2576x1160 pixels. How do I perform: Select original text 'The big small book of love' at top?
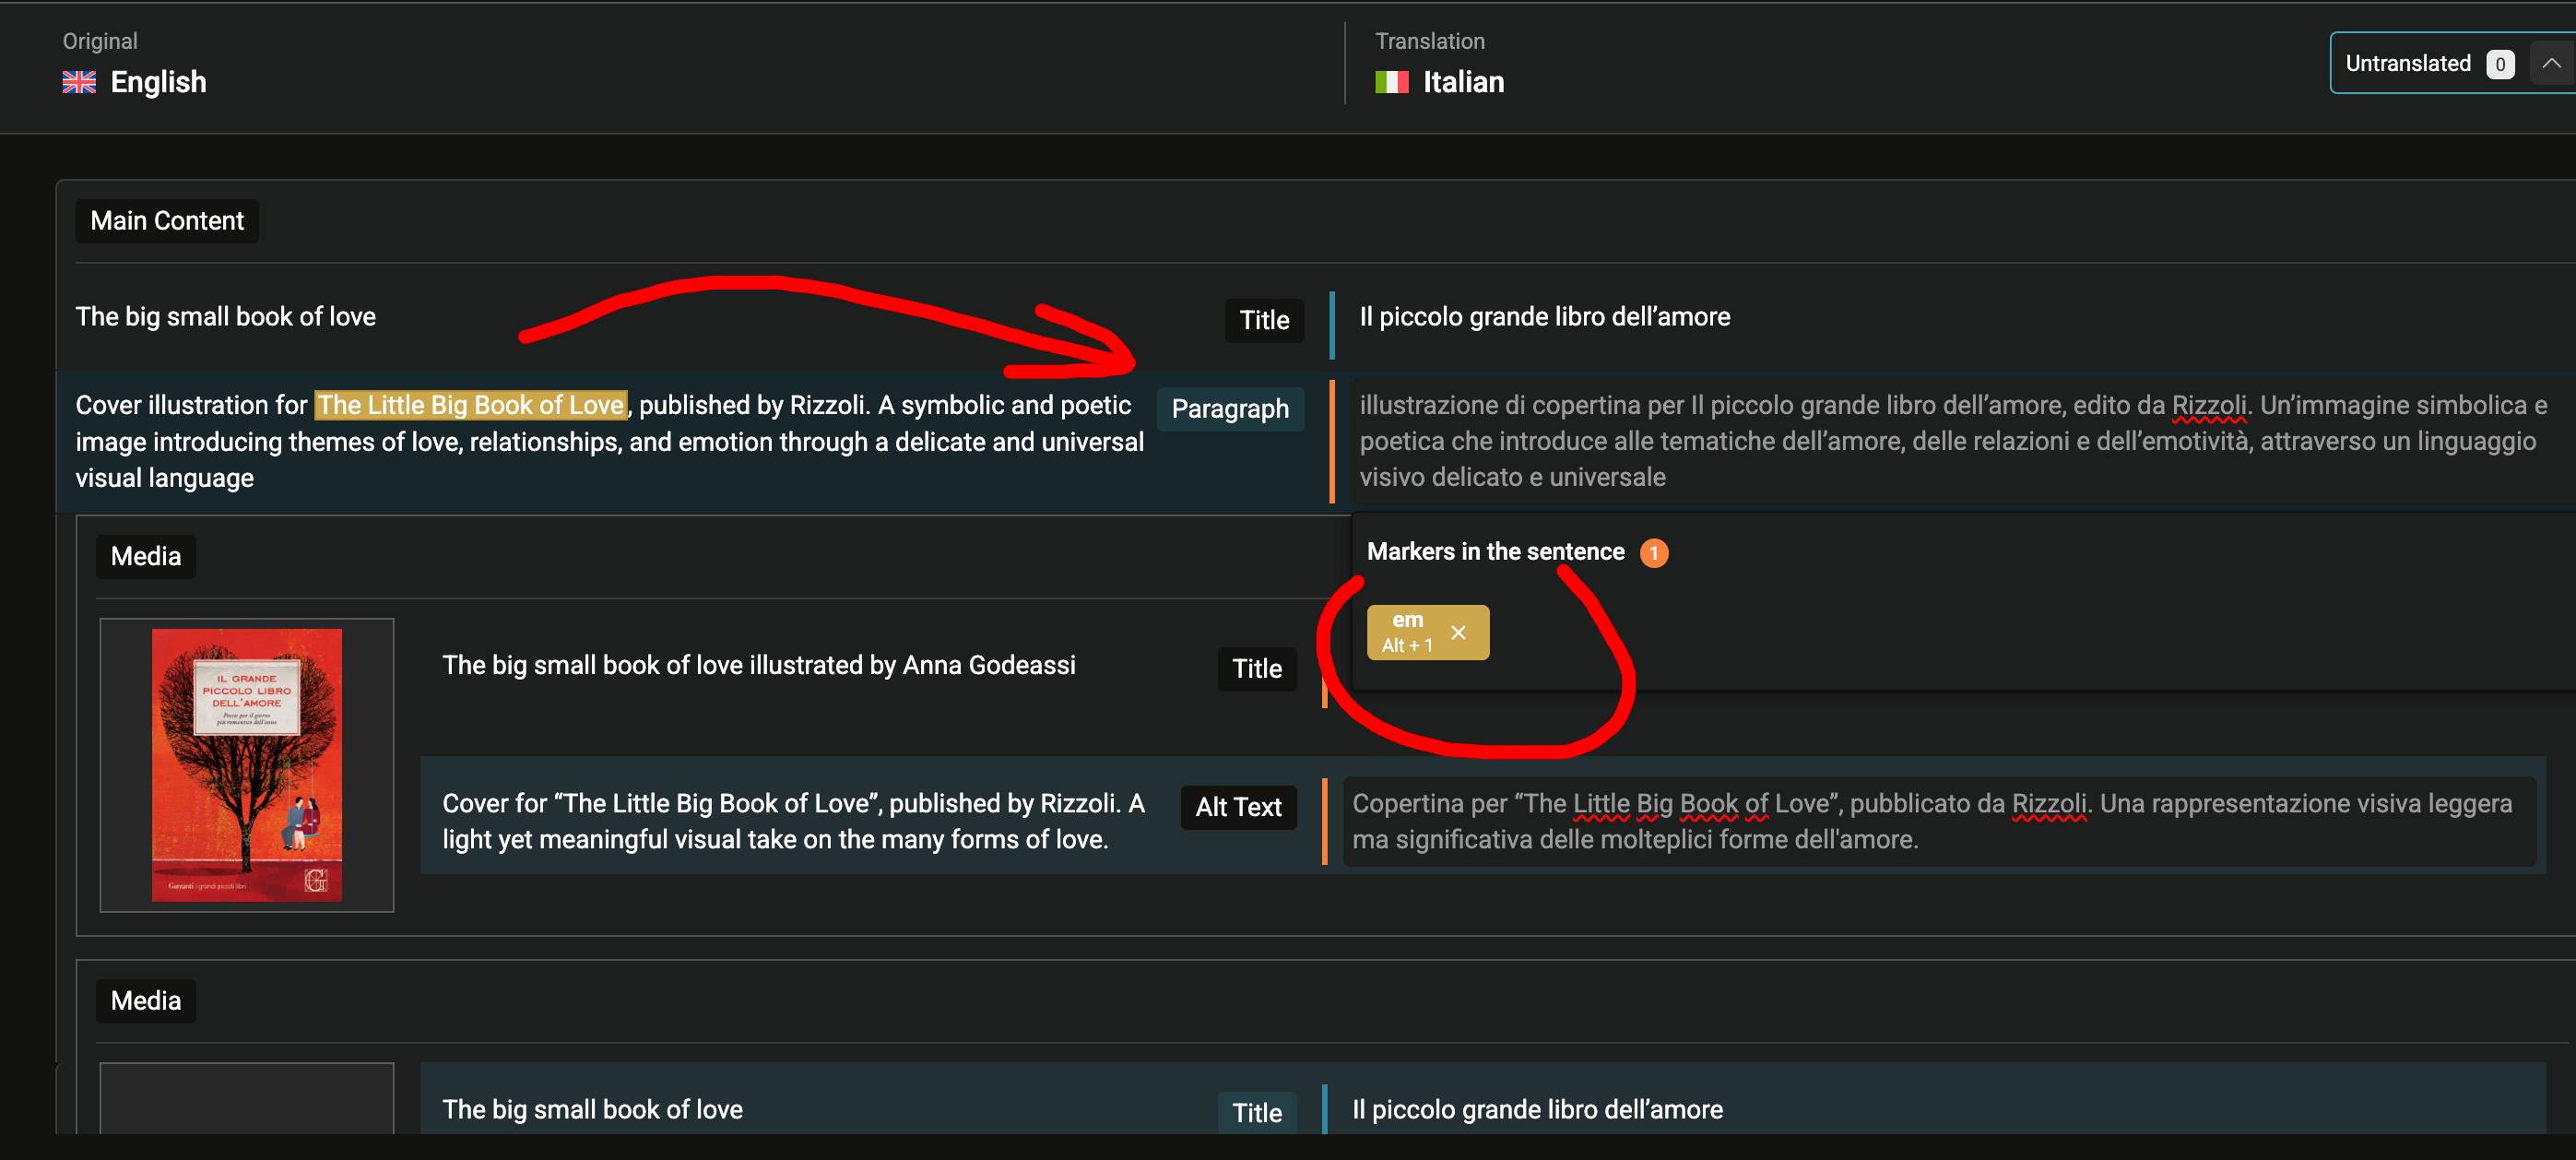coord(226,317)
